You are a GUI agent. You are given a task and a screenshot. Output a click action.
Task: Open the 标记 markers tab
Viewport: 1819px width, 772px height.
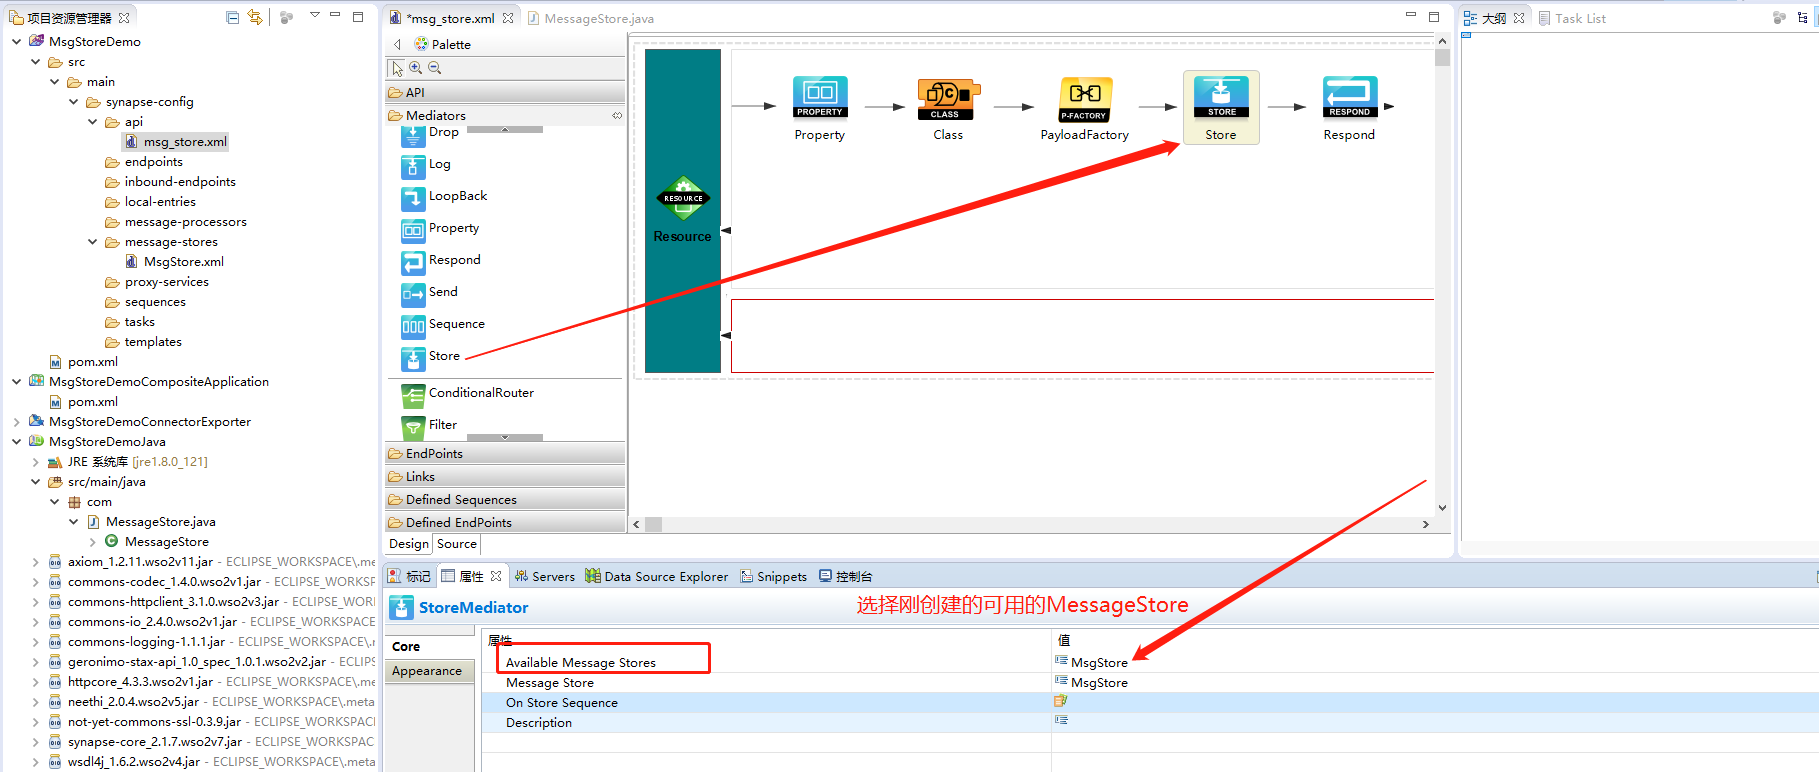410,577
